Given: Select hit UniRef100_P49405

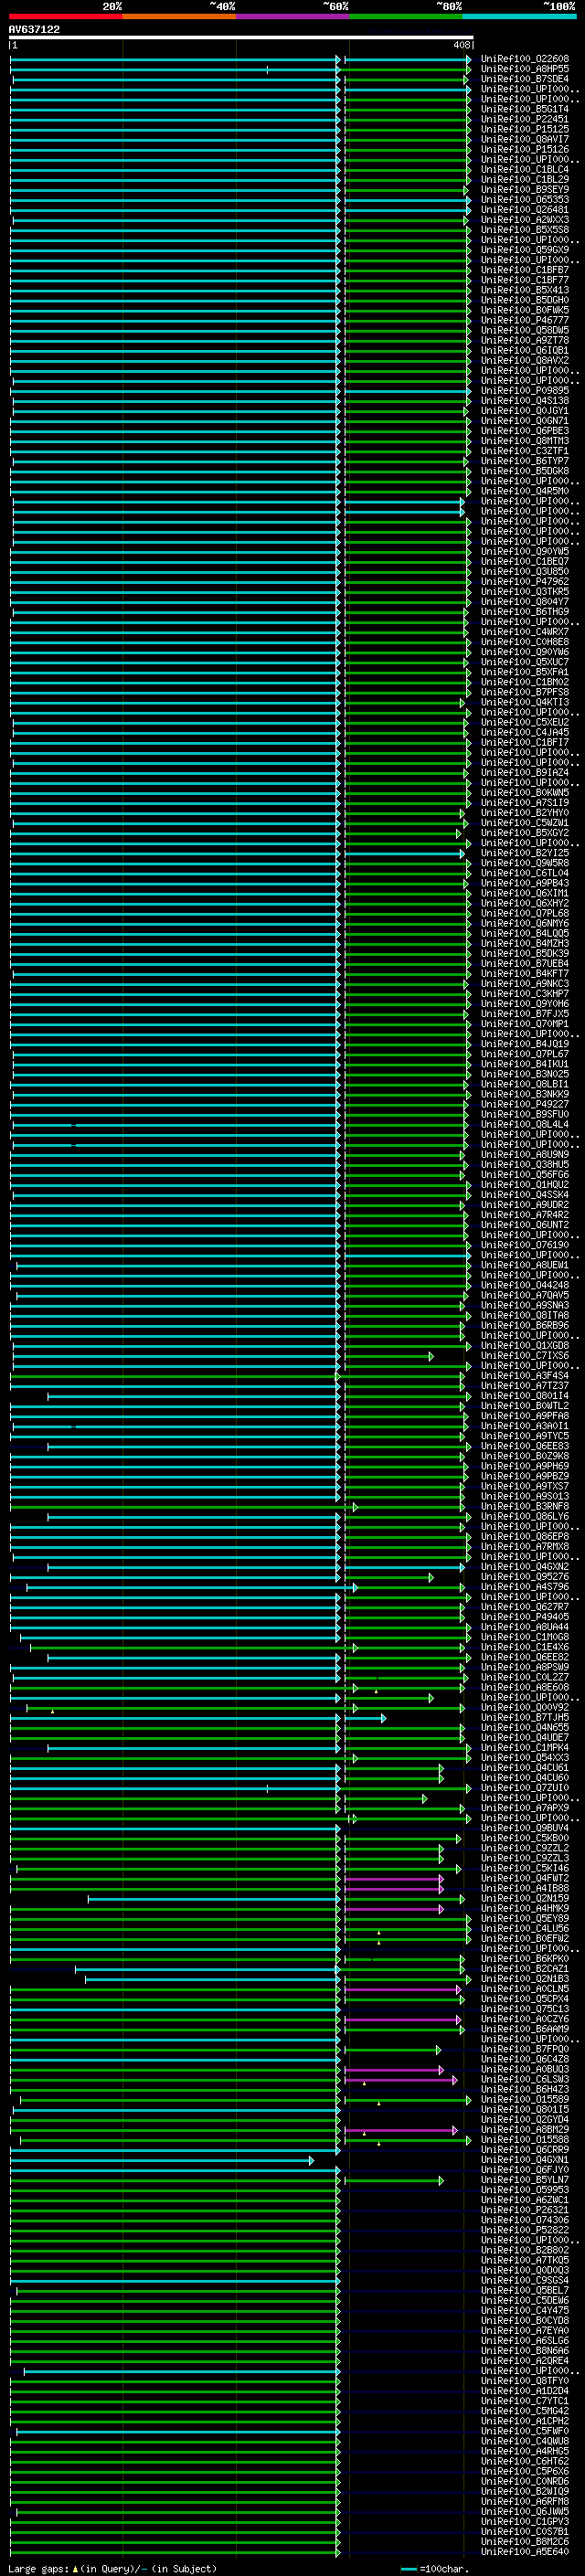Looking at the screenshot, I should [x=525, y=1617].
